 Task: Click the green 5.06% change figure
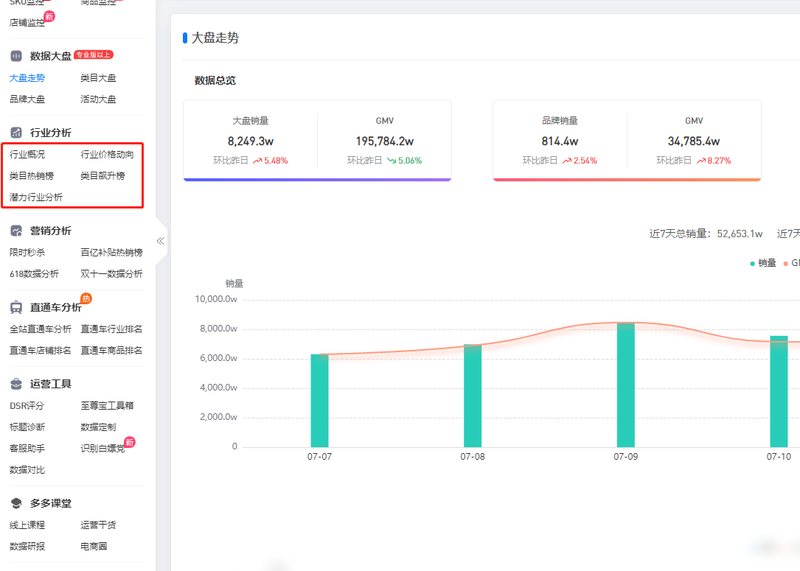pos(410,161)
